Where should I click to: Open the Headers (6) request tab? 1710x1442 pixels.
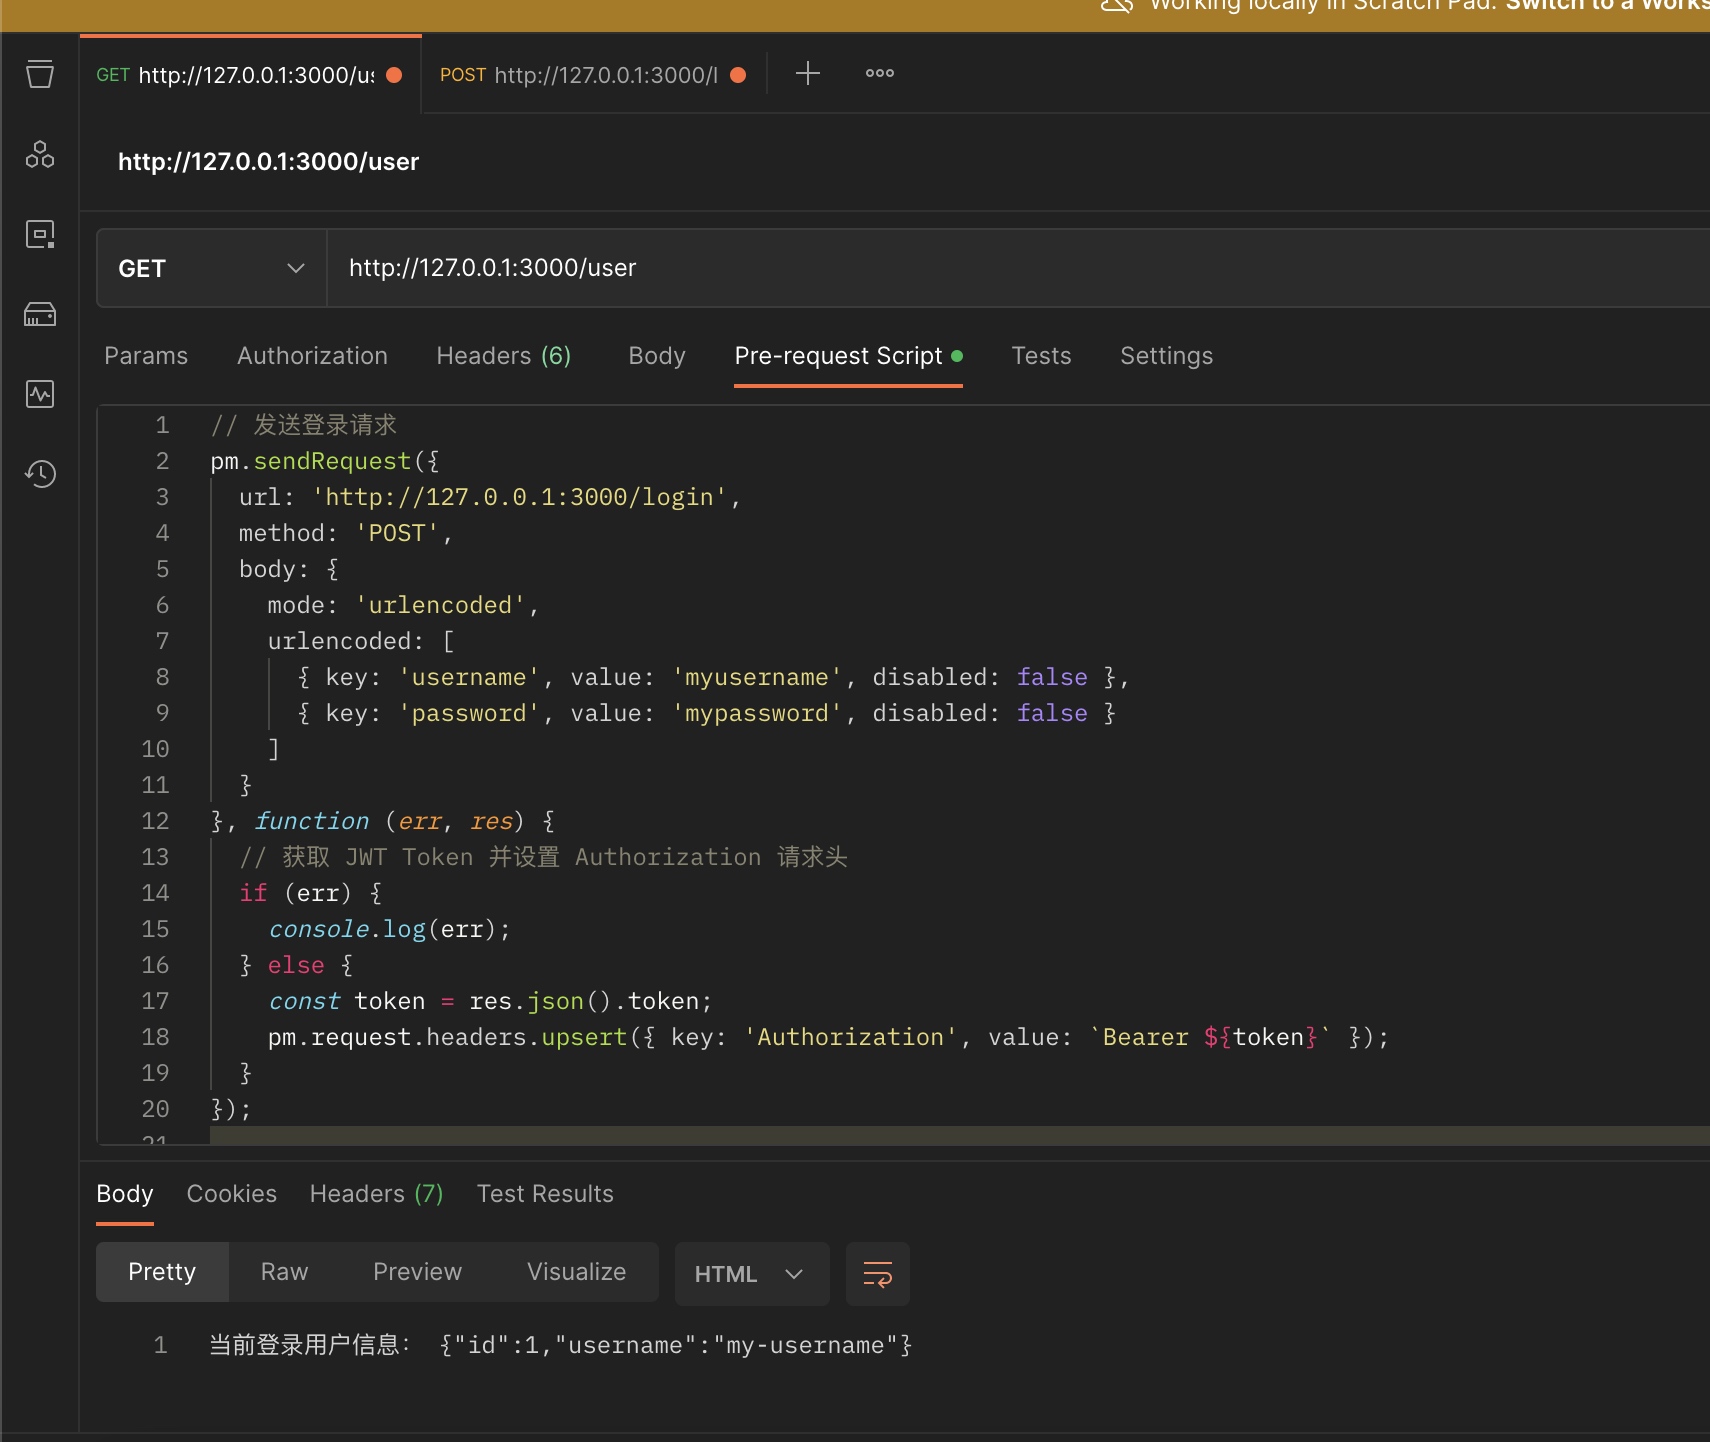[503, 356]
